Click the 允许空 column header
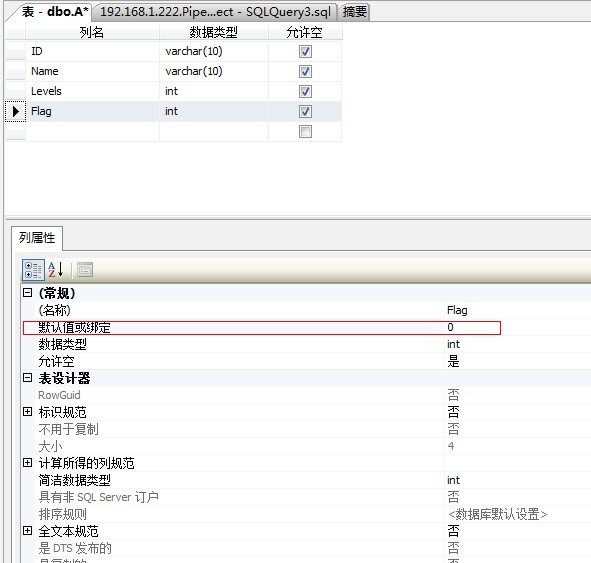 [305, 32]
